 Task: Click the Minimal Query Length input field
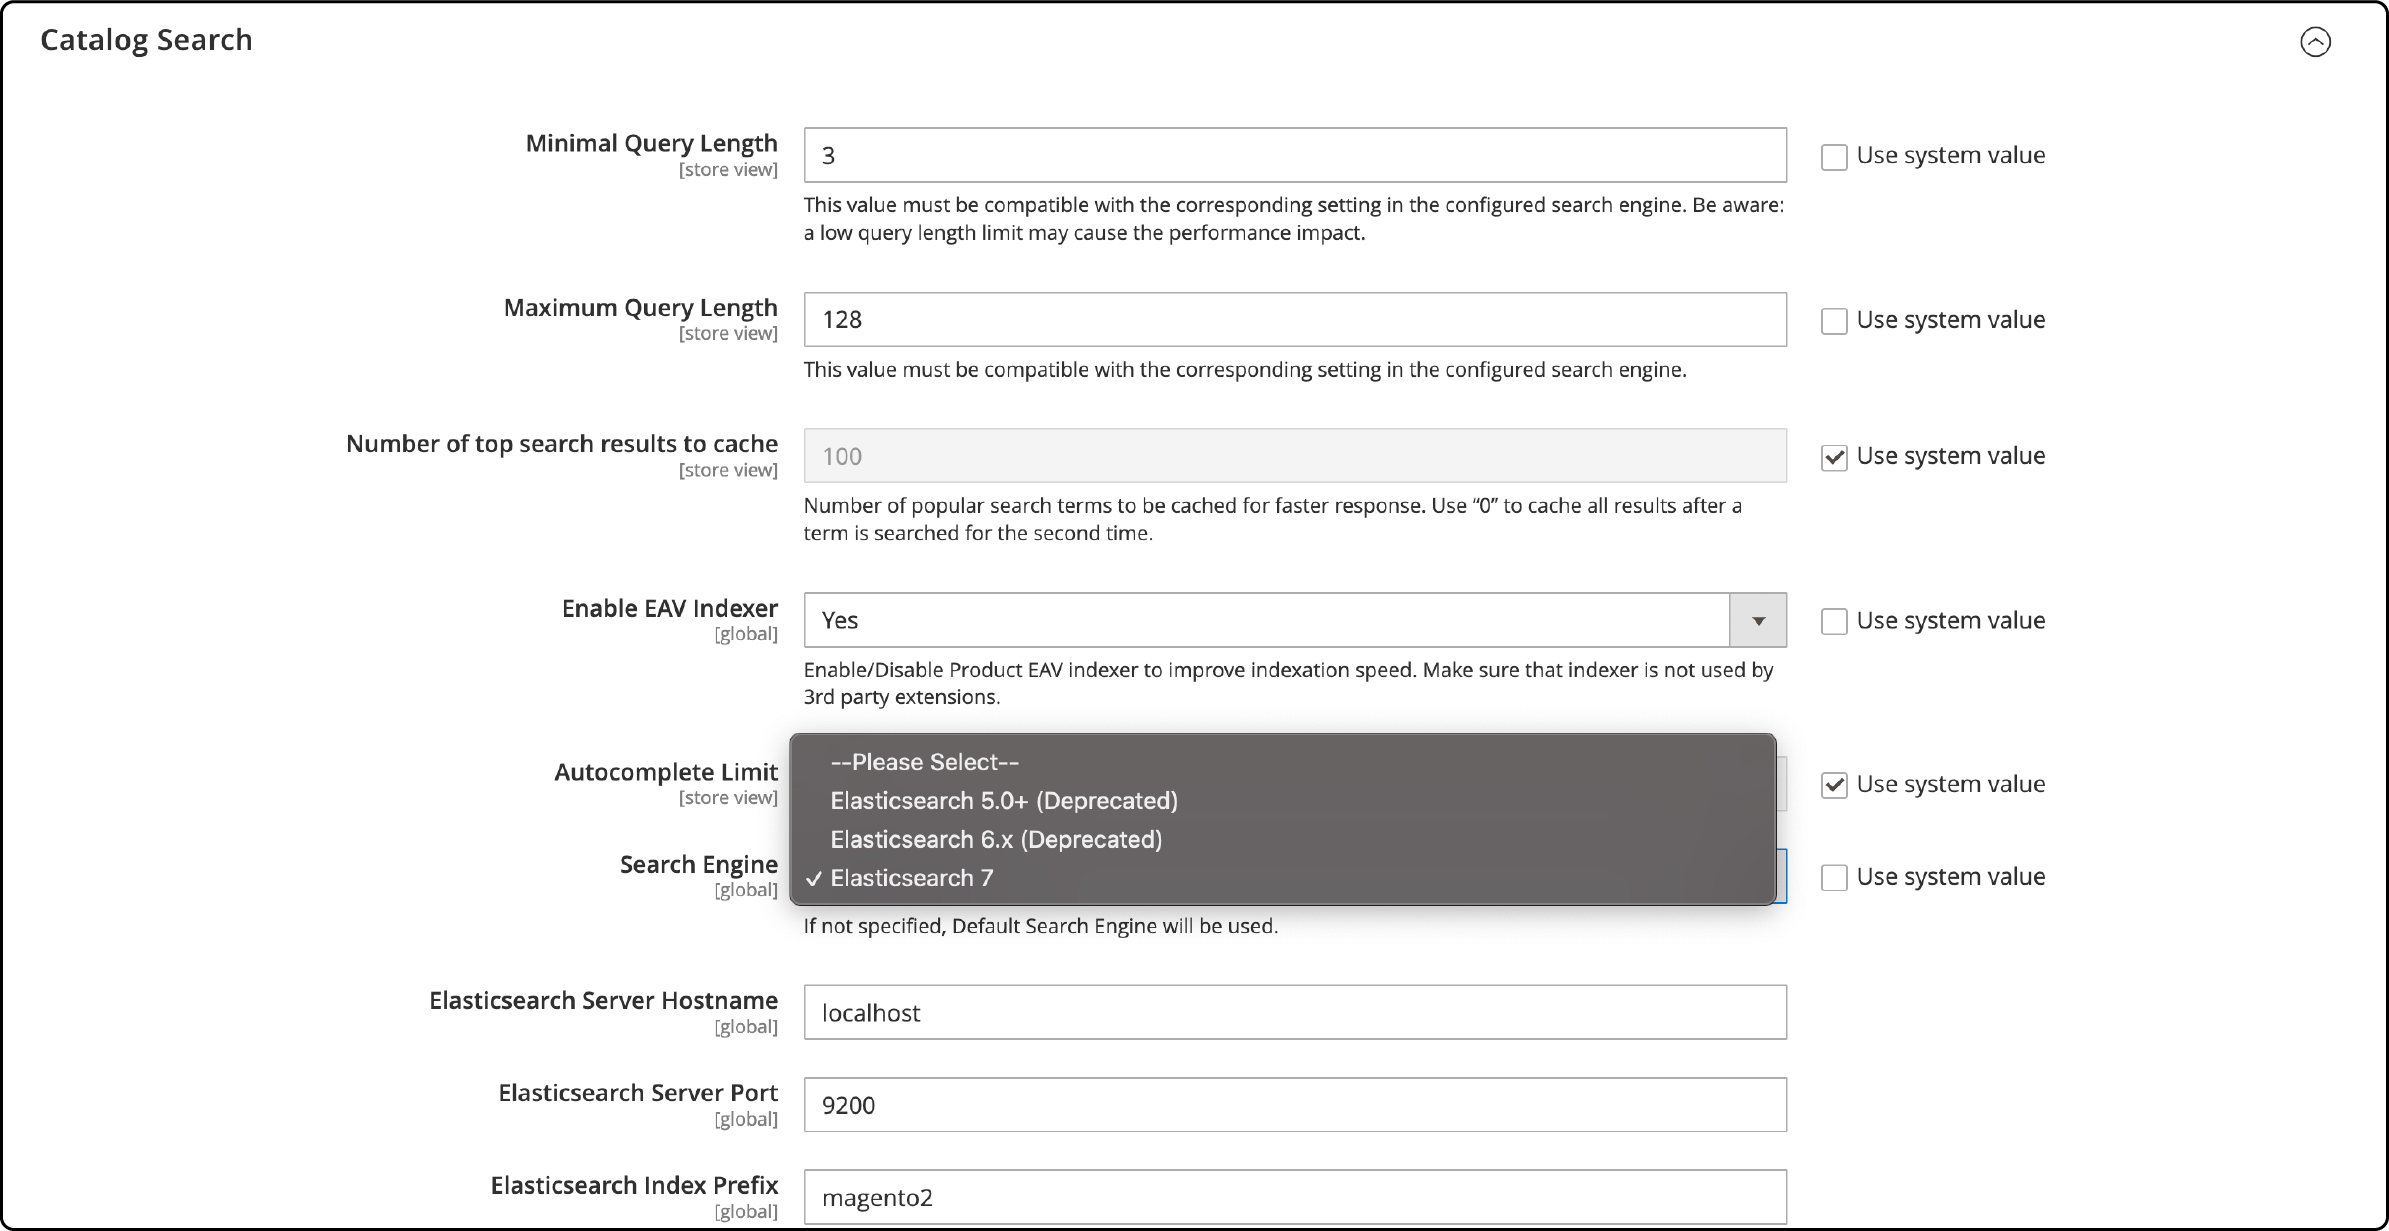(1292, 152)
